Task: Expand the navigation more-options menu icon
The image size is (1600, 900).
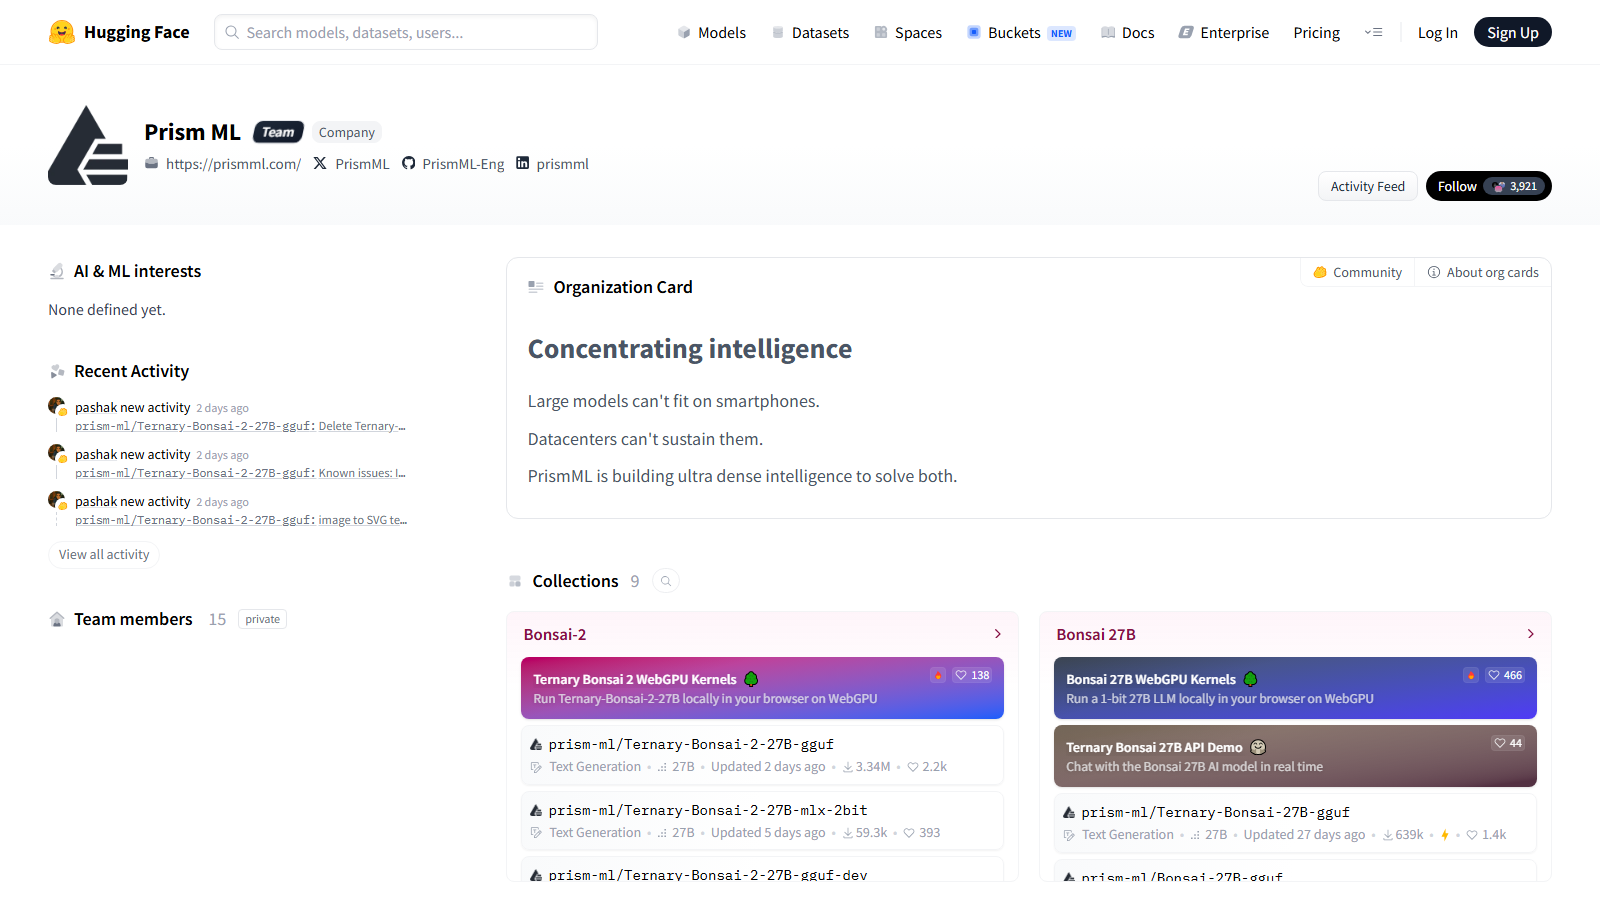Action: pos(1374,32)
